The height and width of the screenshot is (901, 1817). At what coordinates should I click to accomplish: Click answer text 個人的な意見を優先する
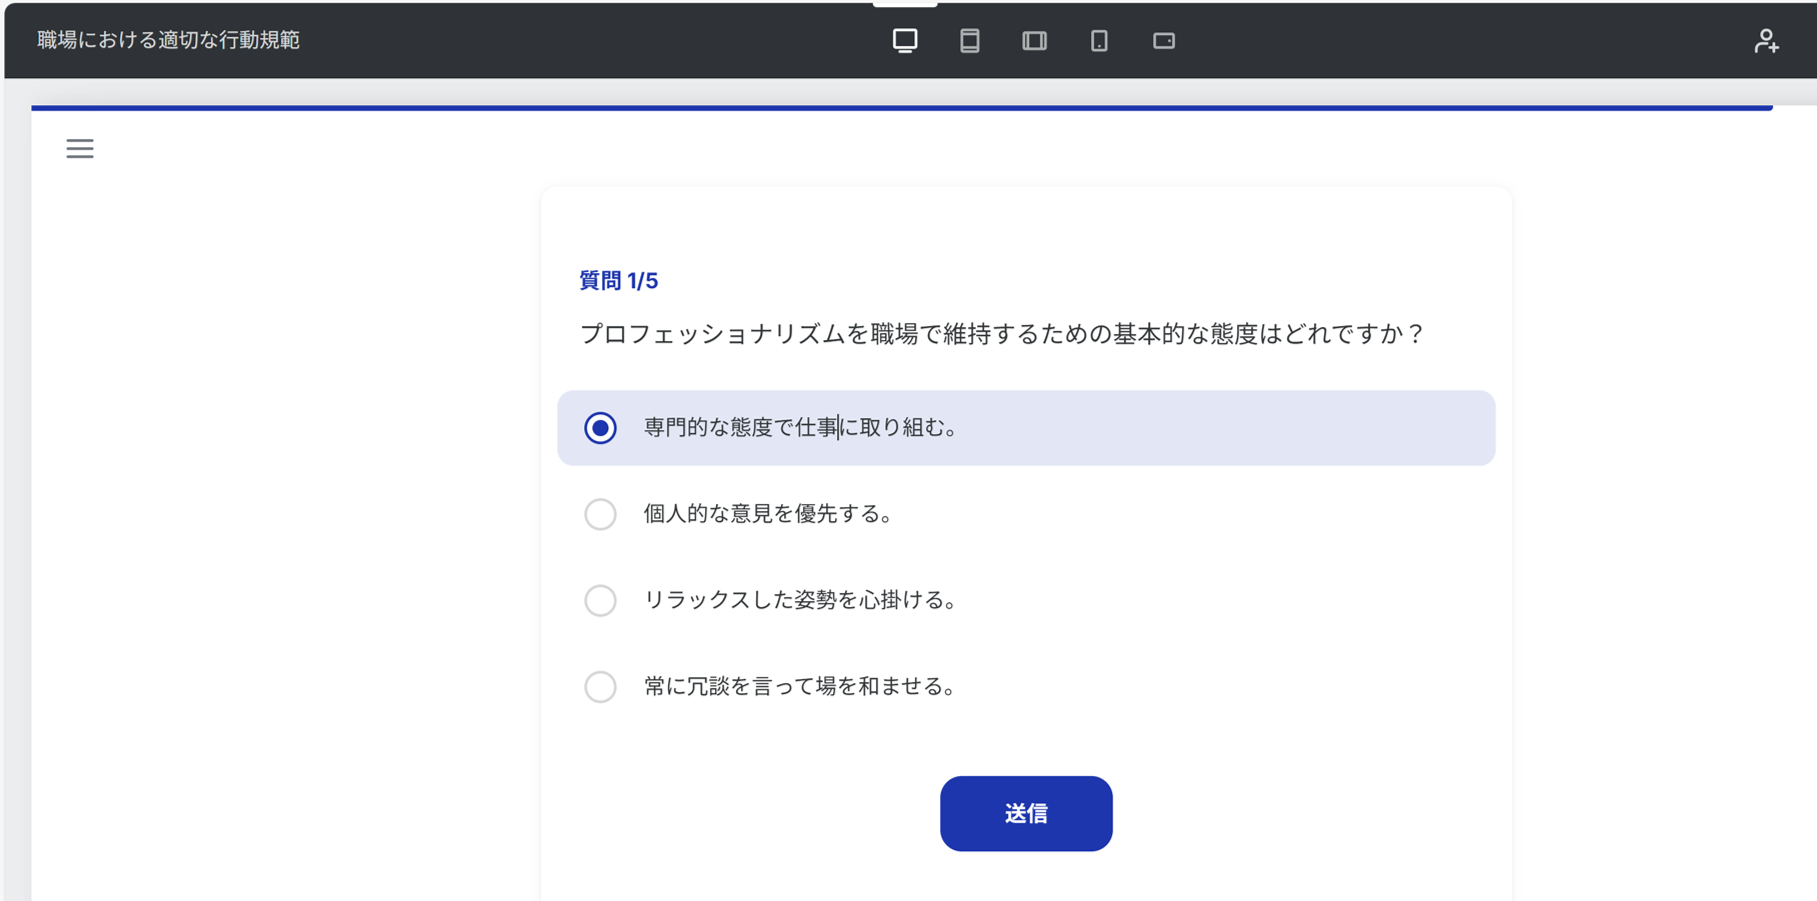(767, 514)
